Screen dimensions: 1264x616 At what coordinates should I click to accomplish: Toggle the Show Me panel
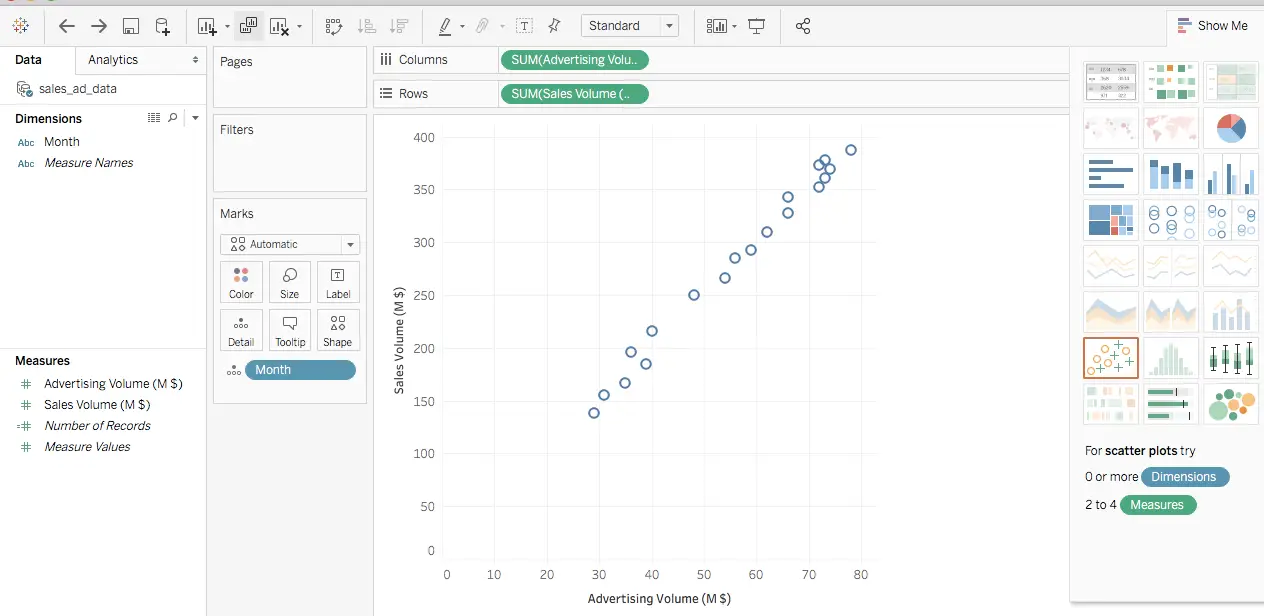[1213, 25]
